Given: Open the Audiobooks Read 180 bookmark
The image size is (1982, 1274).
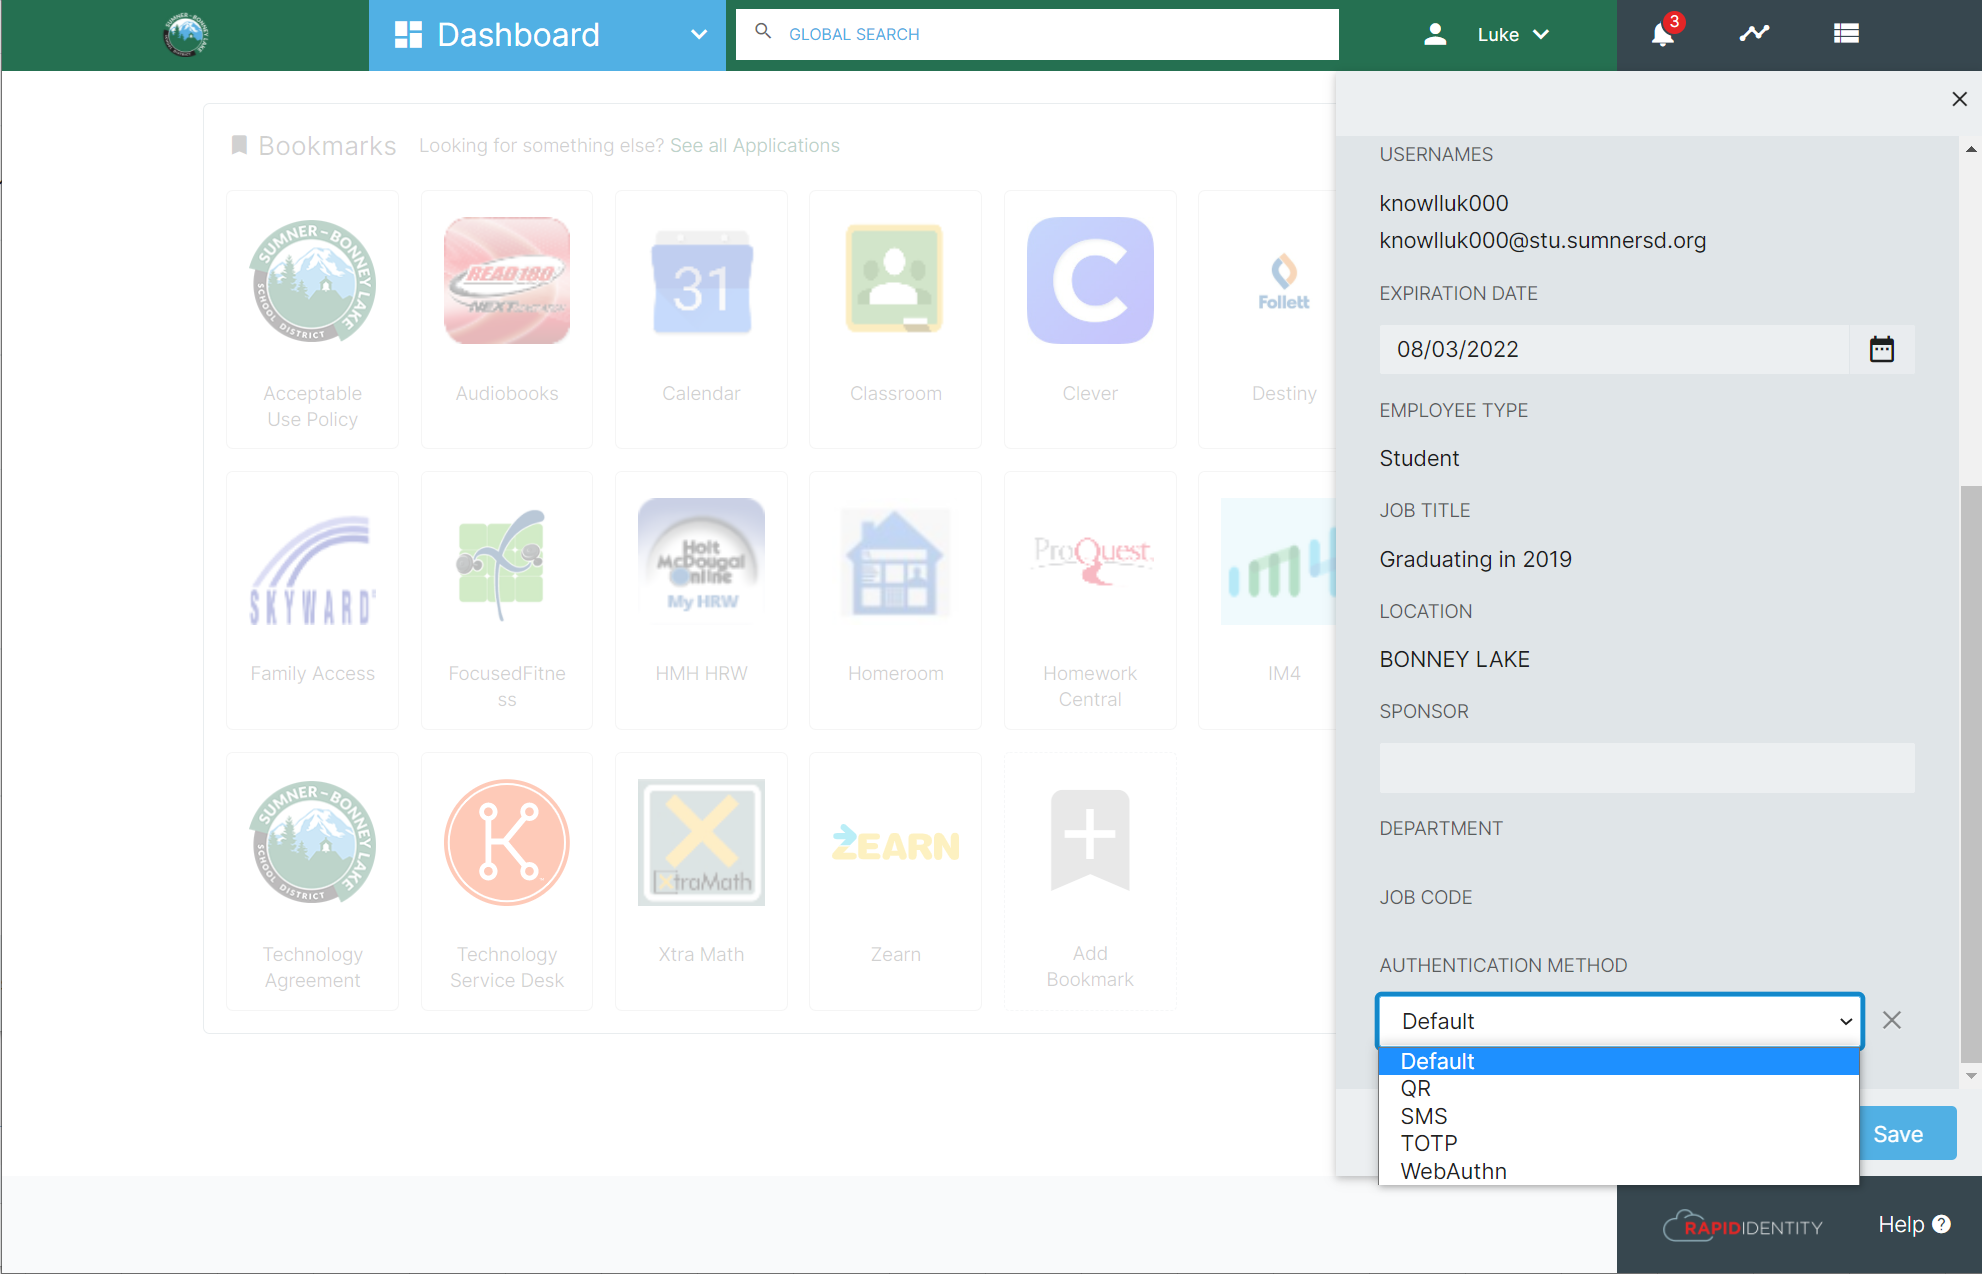Looking at the screenshot, I should (x=507, y=319).
